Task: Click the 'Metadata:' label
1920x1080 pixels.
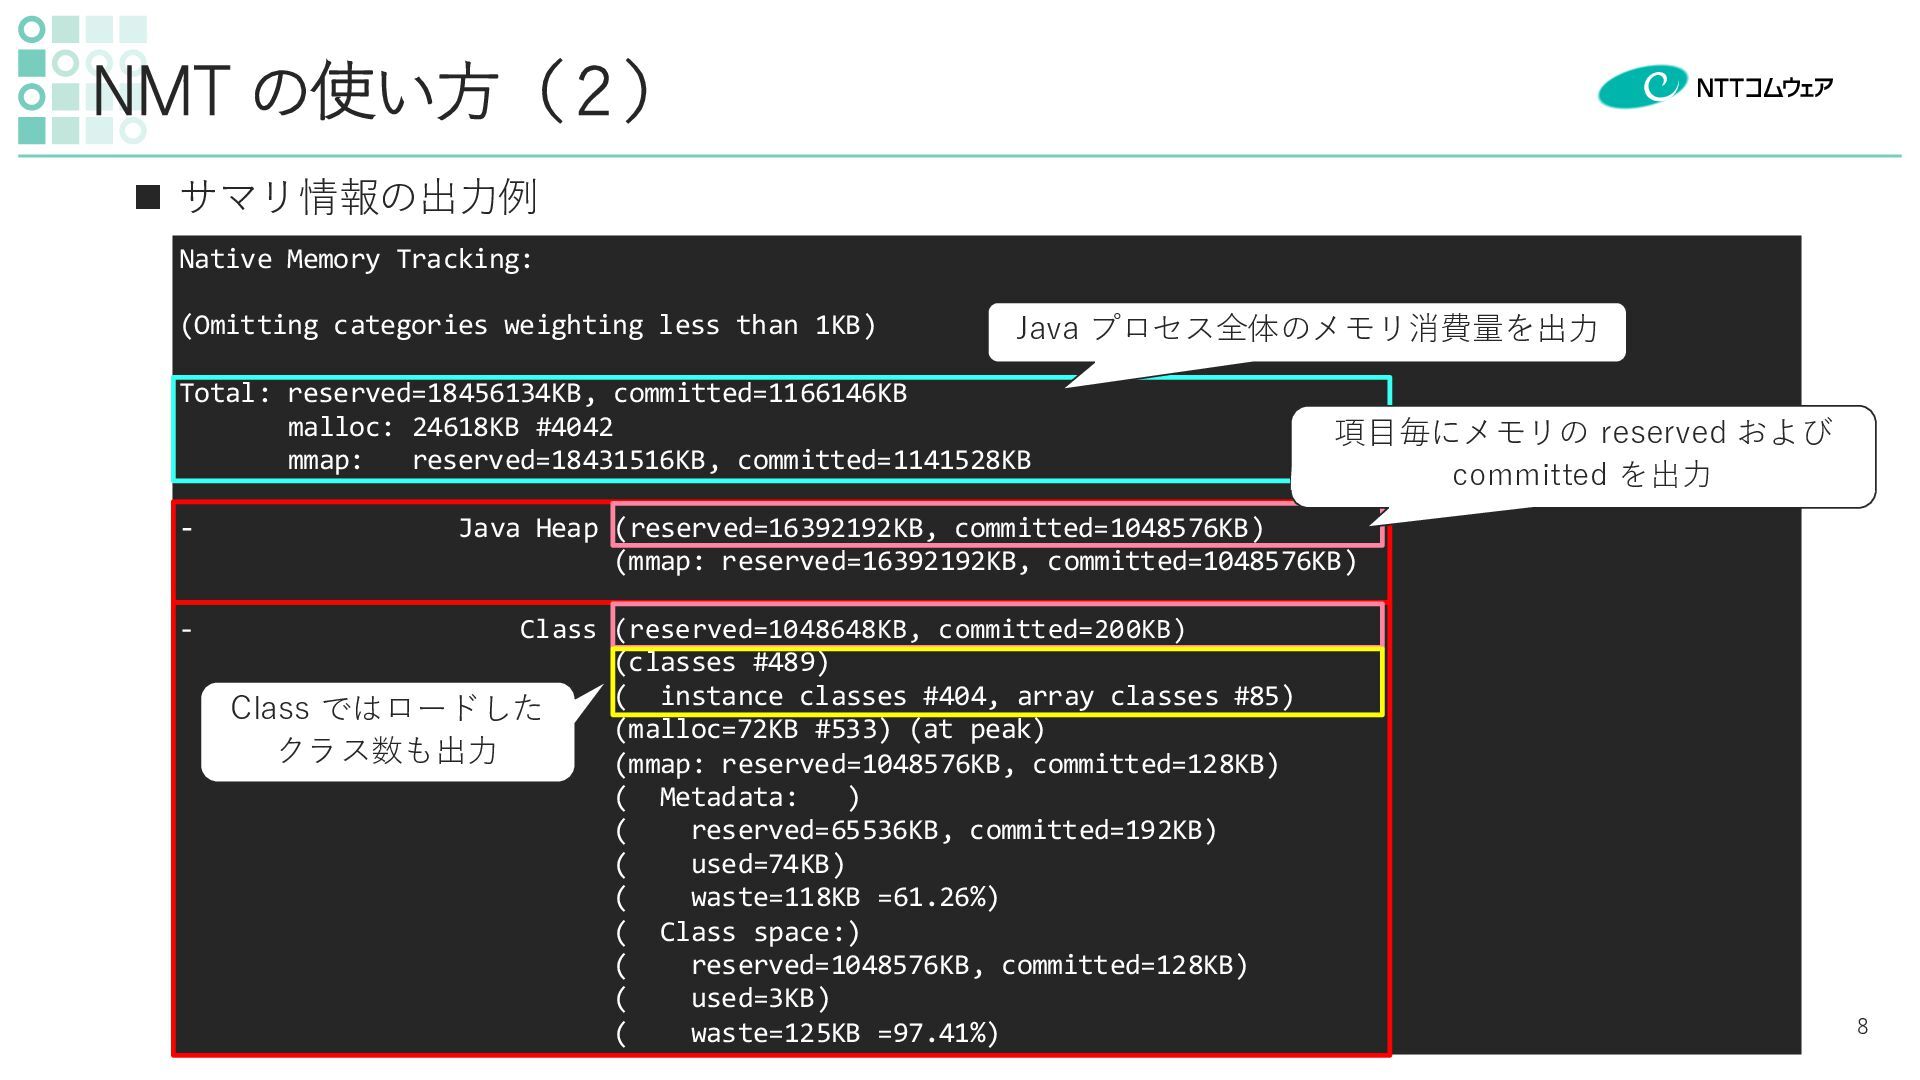Action: click(x=728, y=798)
